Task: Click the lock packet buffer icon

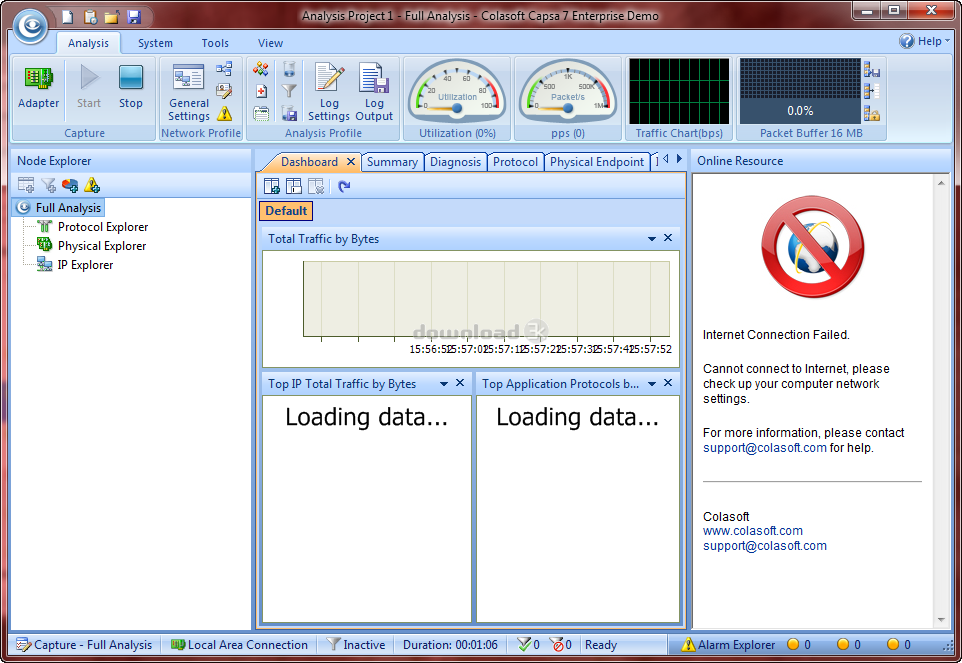Action: [x=872, y=113]
